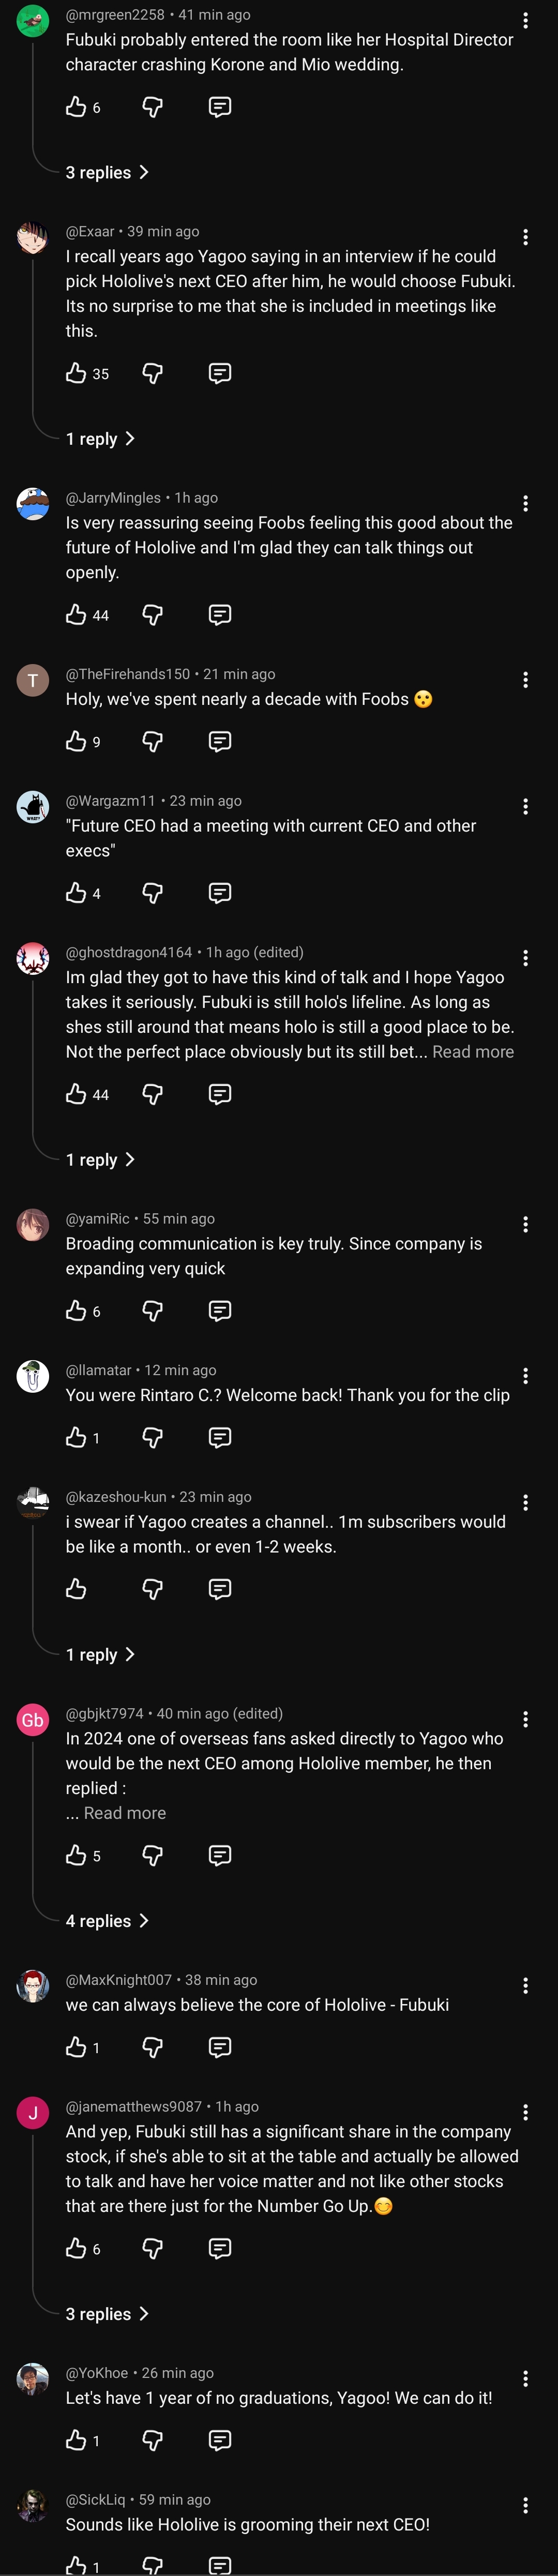This screenshot has width=558, height=2576.
Task: Reply to @MaxKnight007's comment
Action: (x=220, y=2047)
